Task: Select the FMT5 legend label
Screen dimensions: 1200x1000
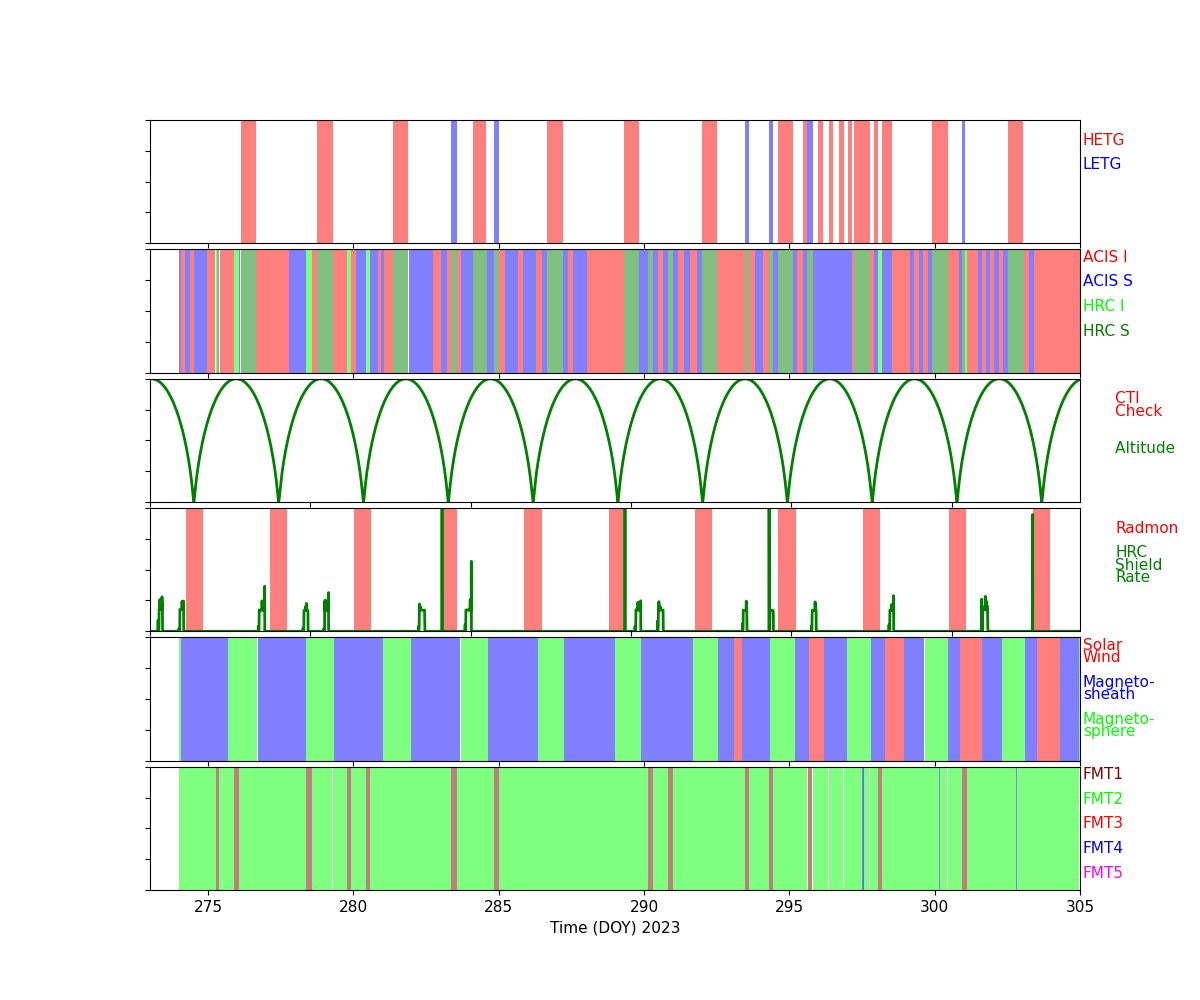Action: click(x=1102, y=874)
